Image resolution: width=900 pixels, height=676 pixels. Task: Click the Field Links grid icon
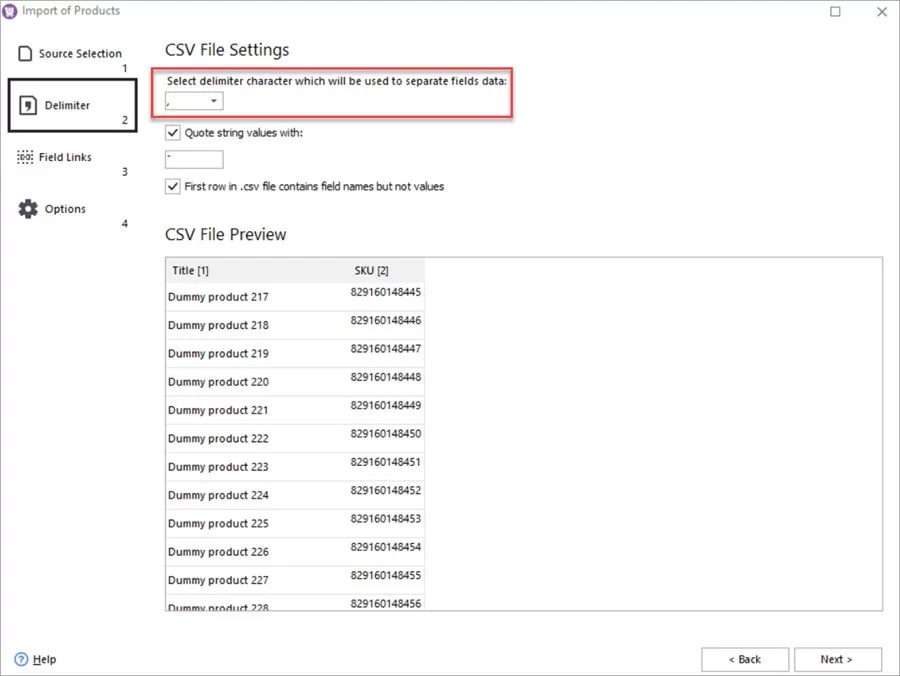coord(27,156)
